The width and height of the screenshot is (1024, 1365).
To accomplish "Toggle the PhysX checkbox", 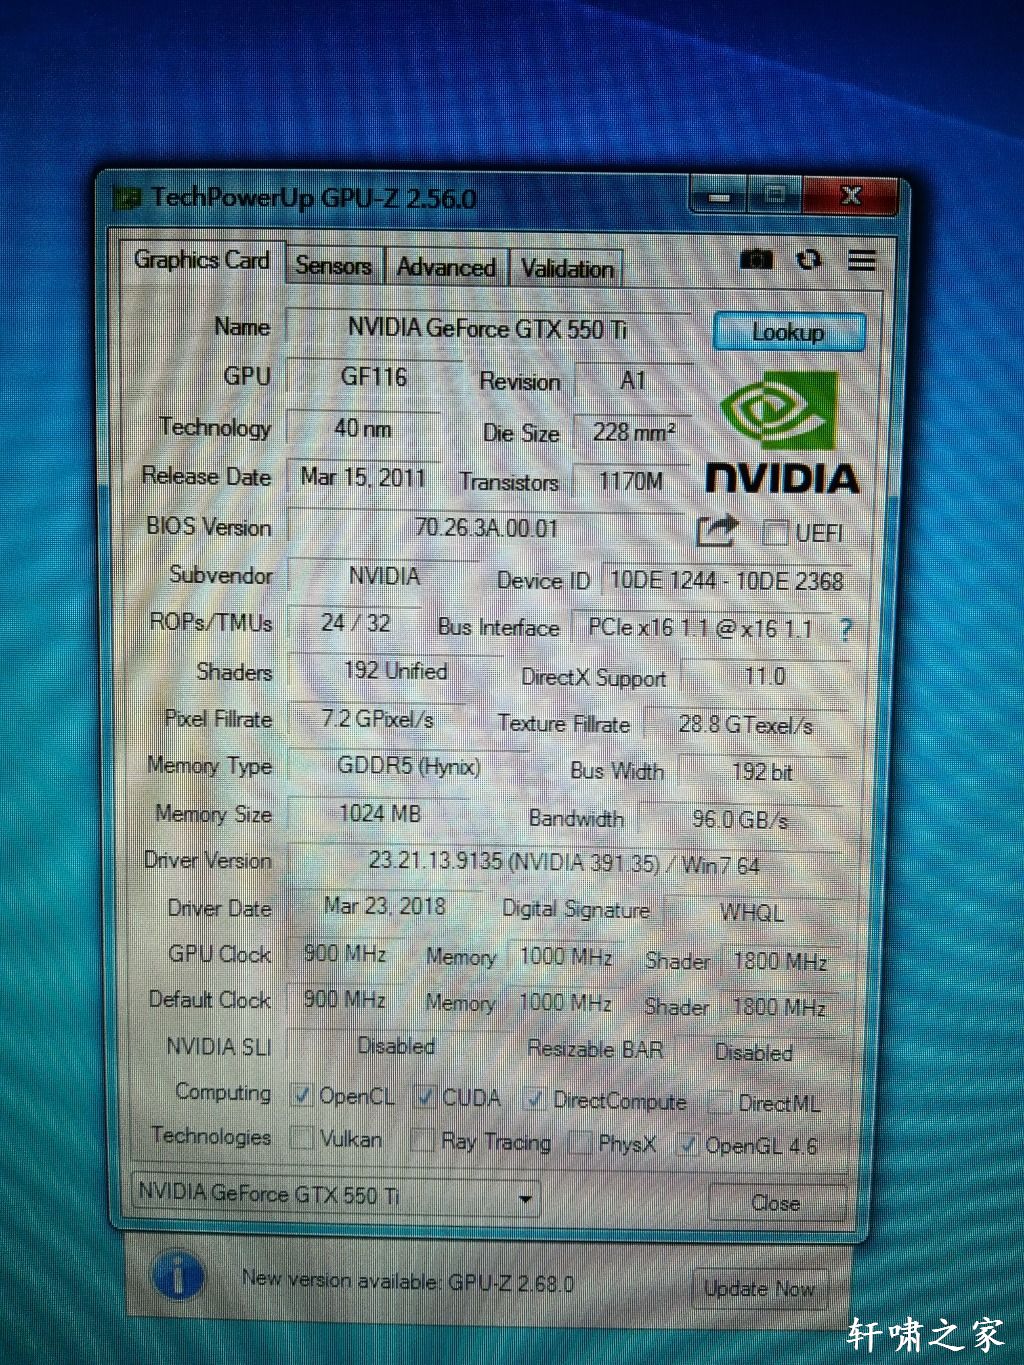I will point(579,1143).
